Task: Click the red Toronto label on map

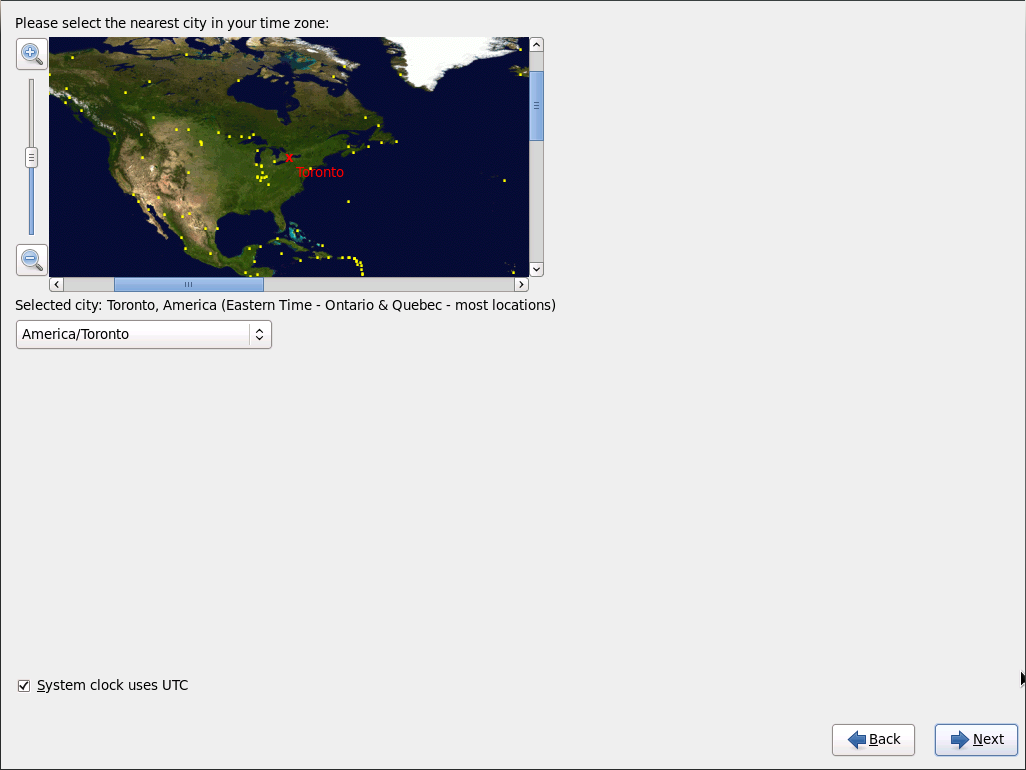Action: click(320, 172)
